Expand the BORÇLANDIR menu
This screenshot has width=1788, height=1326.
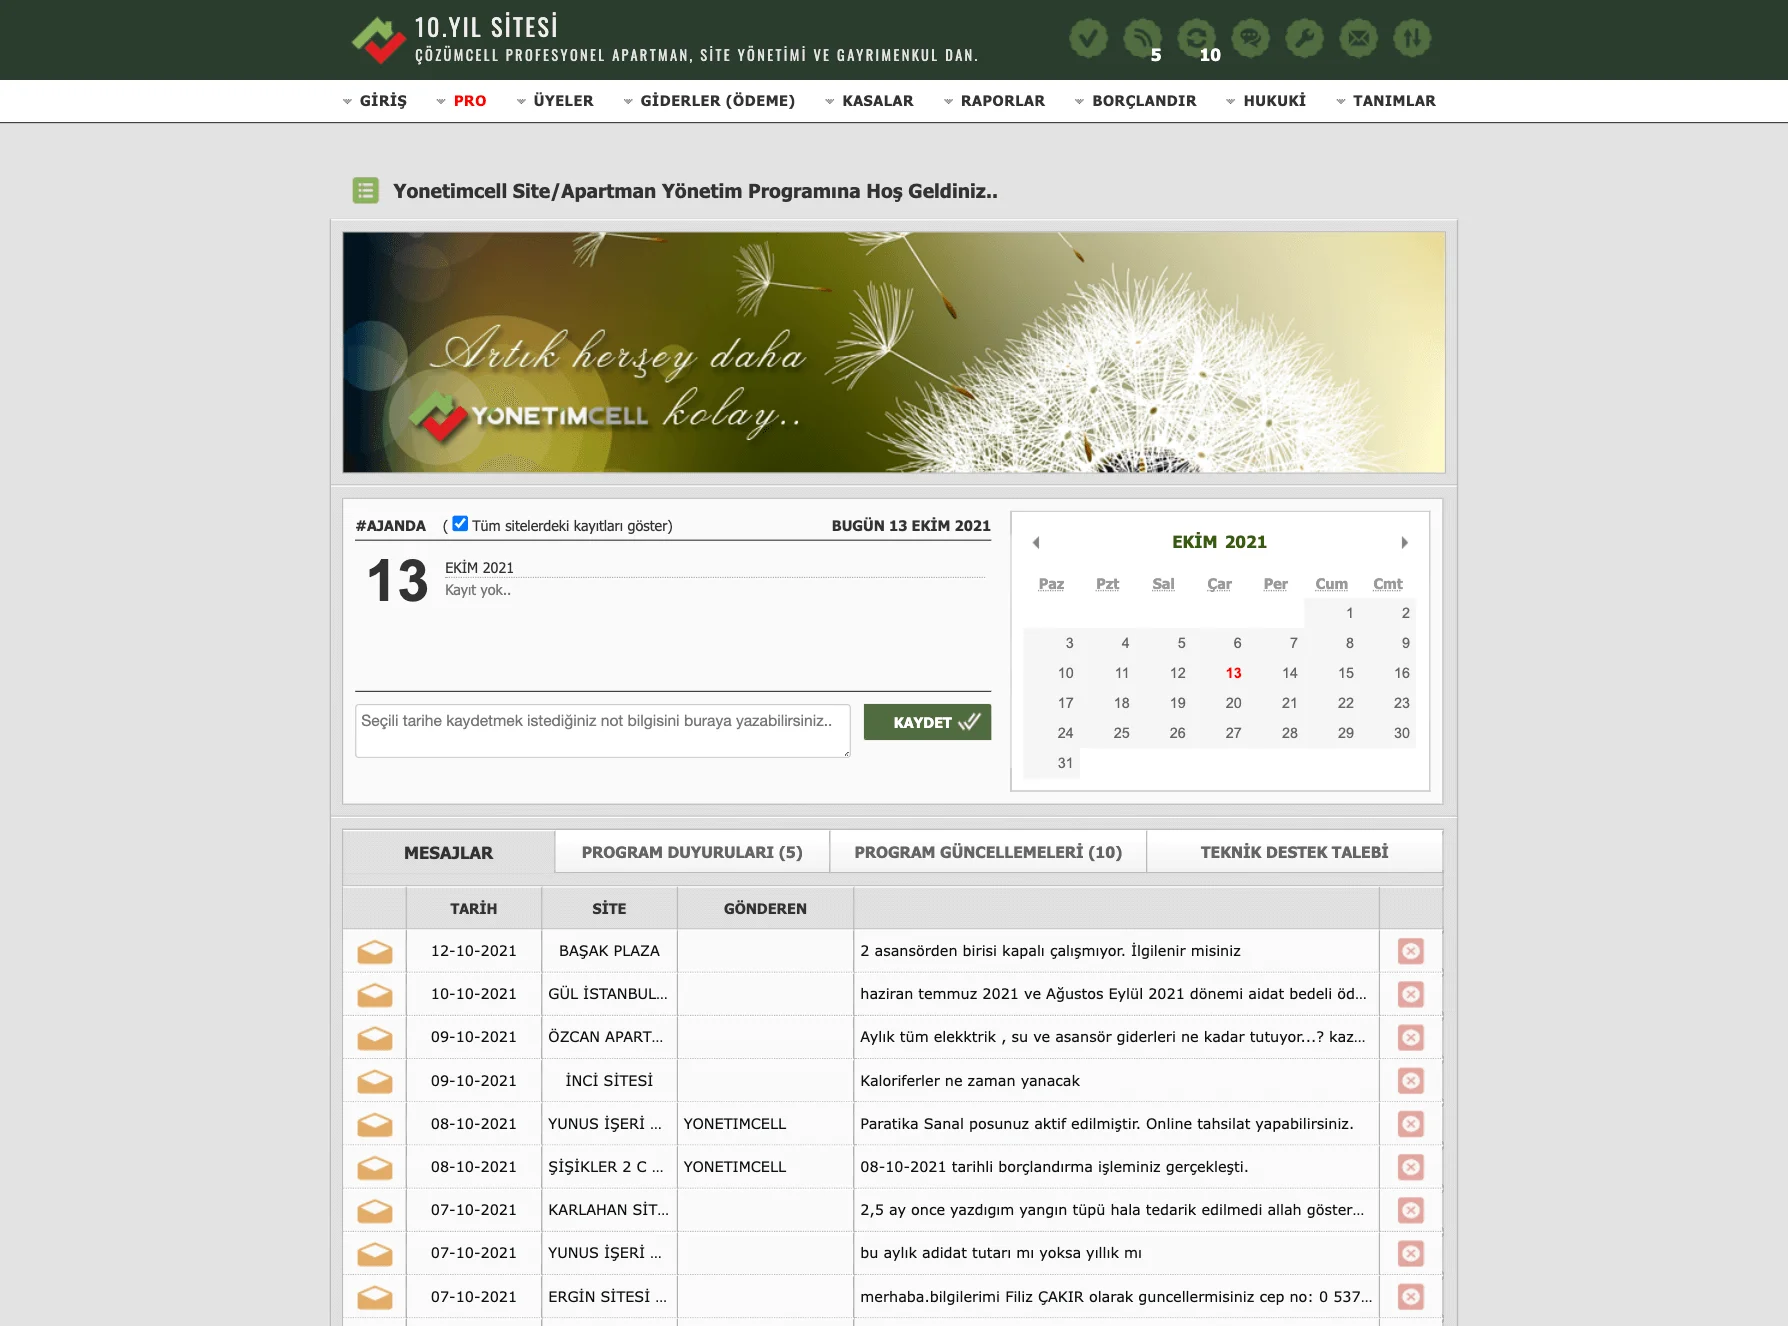click(x=1135, y=101)
